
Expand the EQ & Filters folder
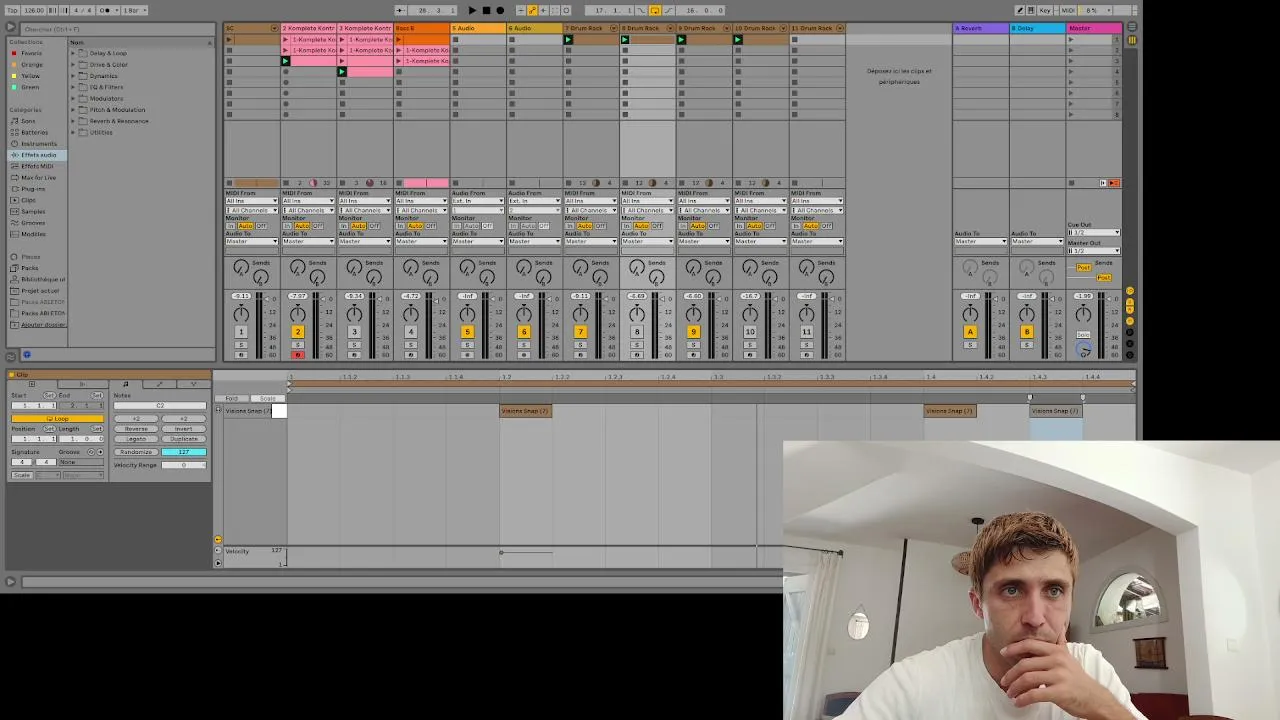coord(73,87)
